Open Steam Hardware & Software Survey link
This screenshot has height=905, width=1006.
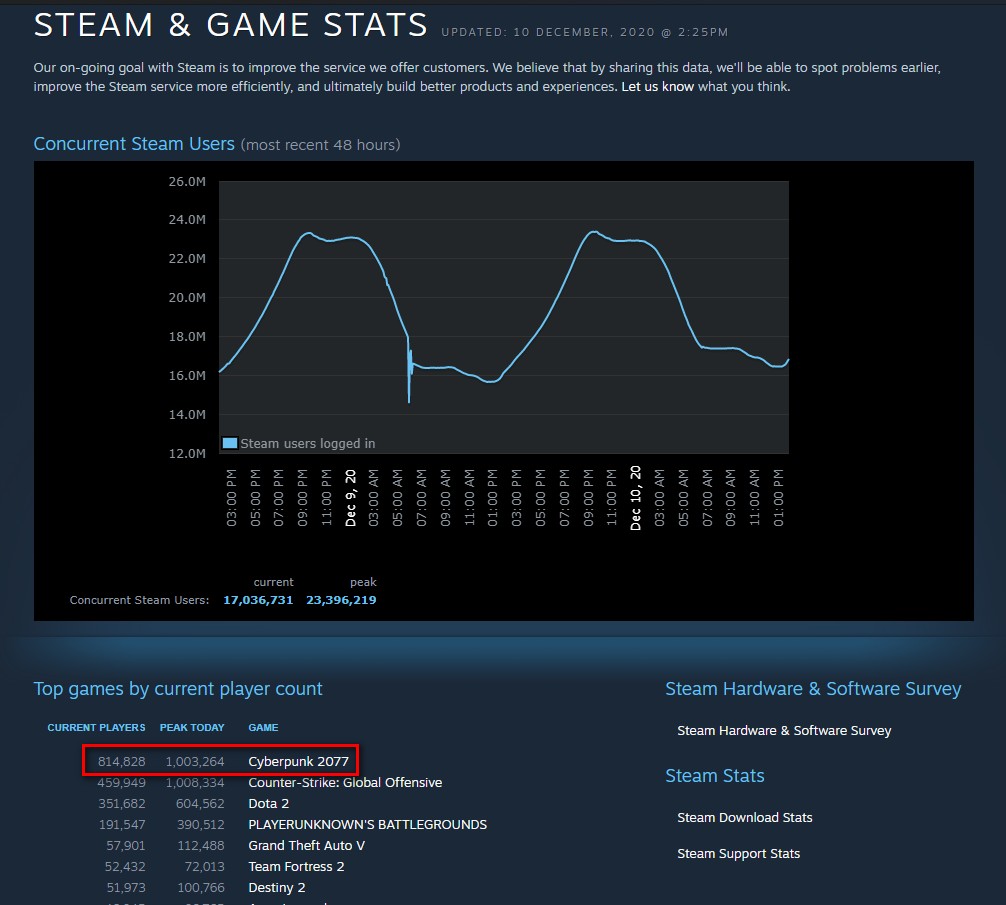point(784,731)
